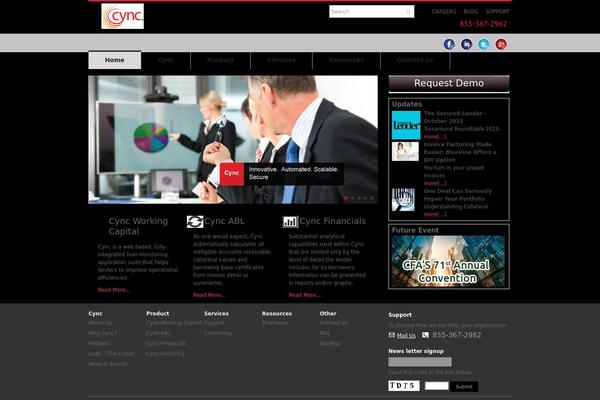Open footer Why Cync? link
600x400 pixels.
click(103, 333)
